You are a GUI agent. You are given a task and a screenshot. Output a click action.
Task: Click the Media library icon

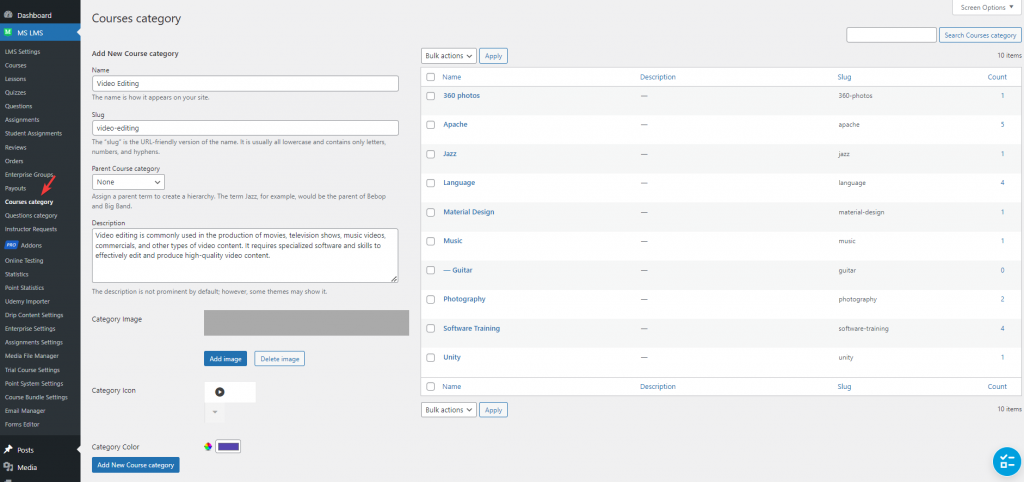click(x=8, y=467)
